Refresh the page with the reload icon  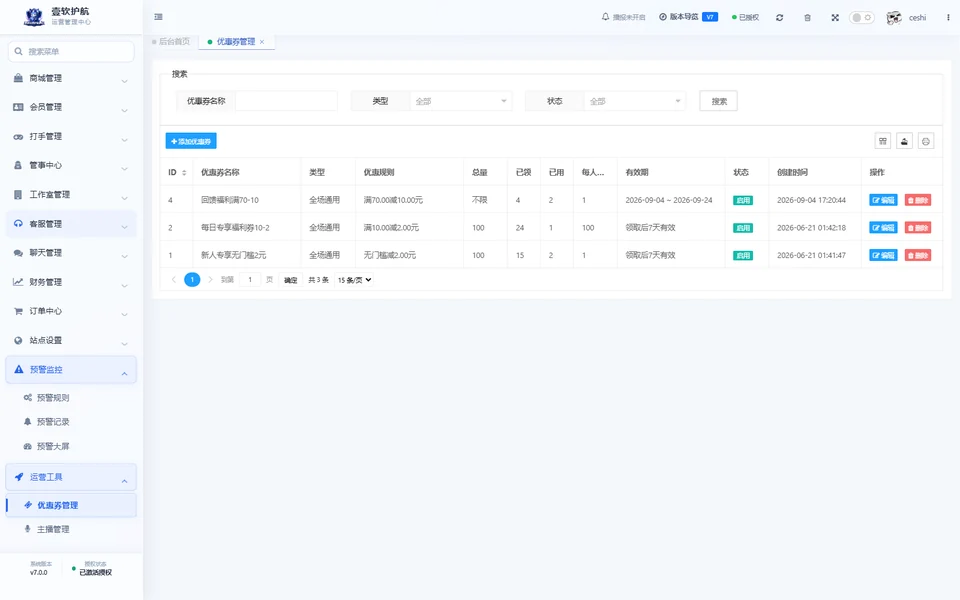pos(779,18)
